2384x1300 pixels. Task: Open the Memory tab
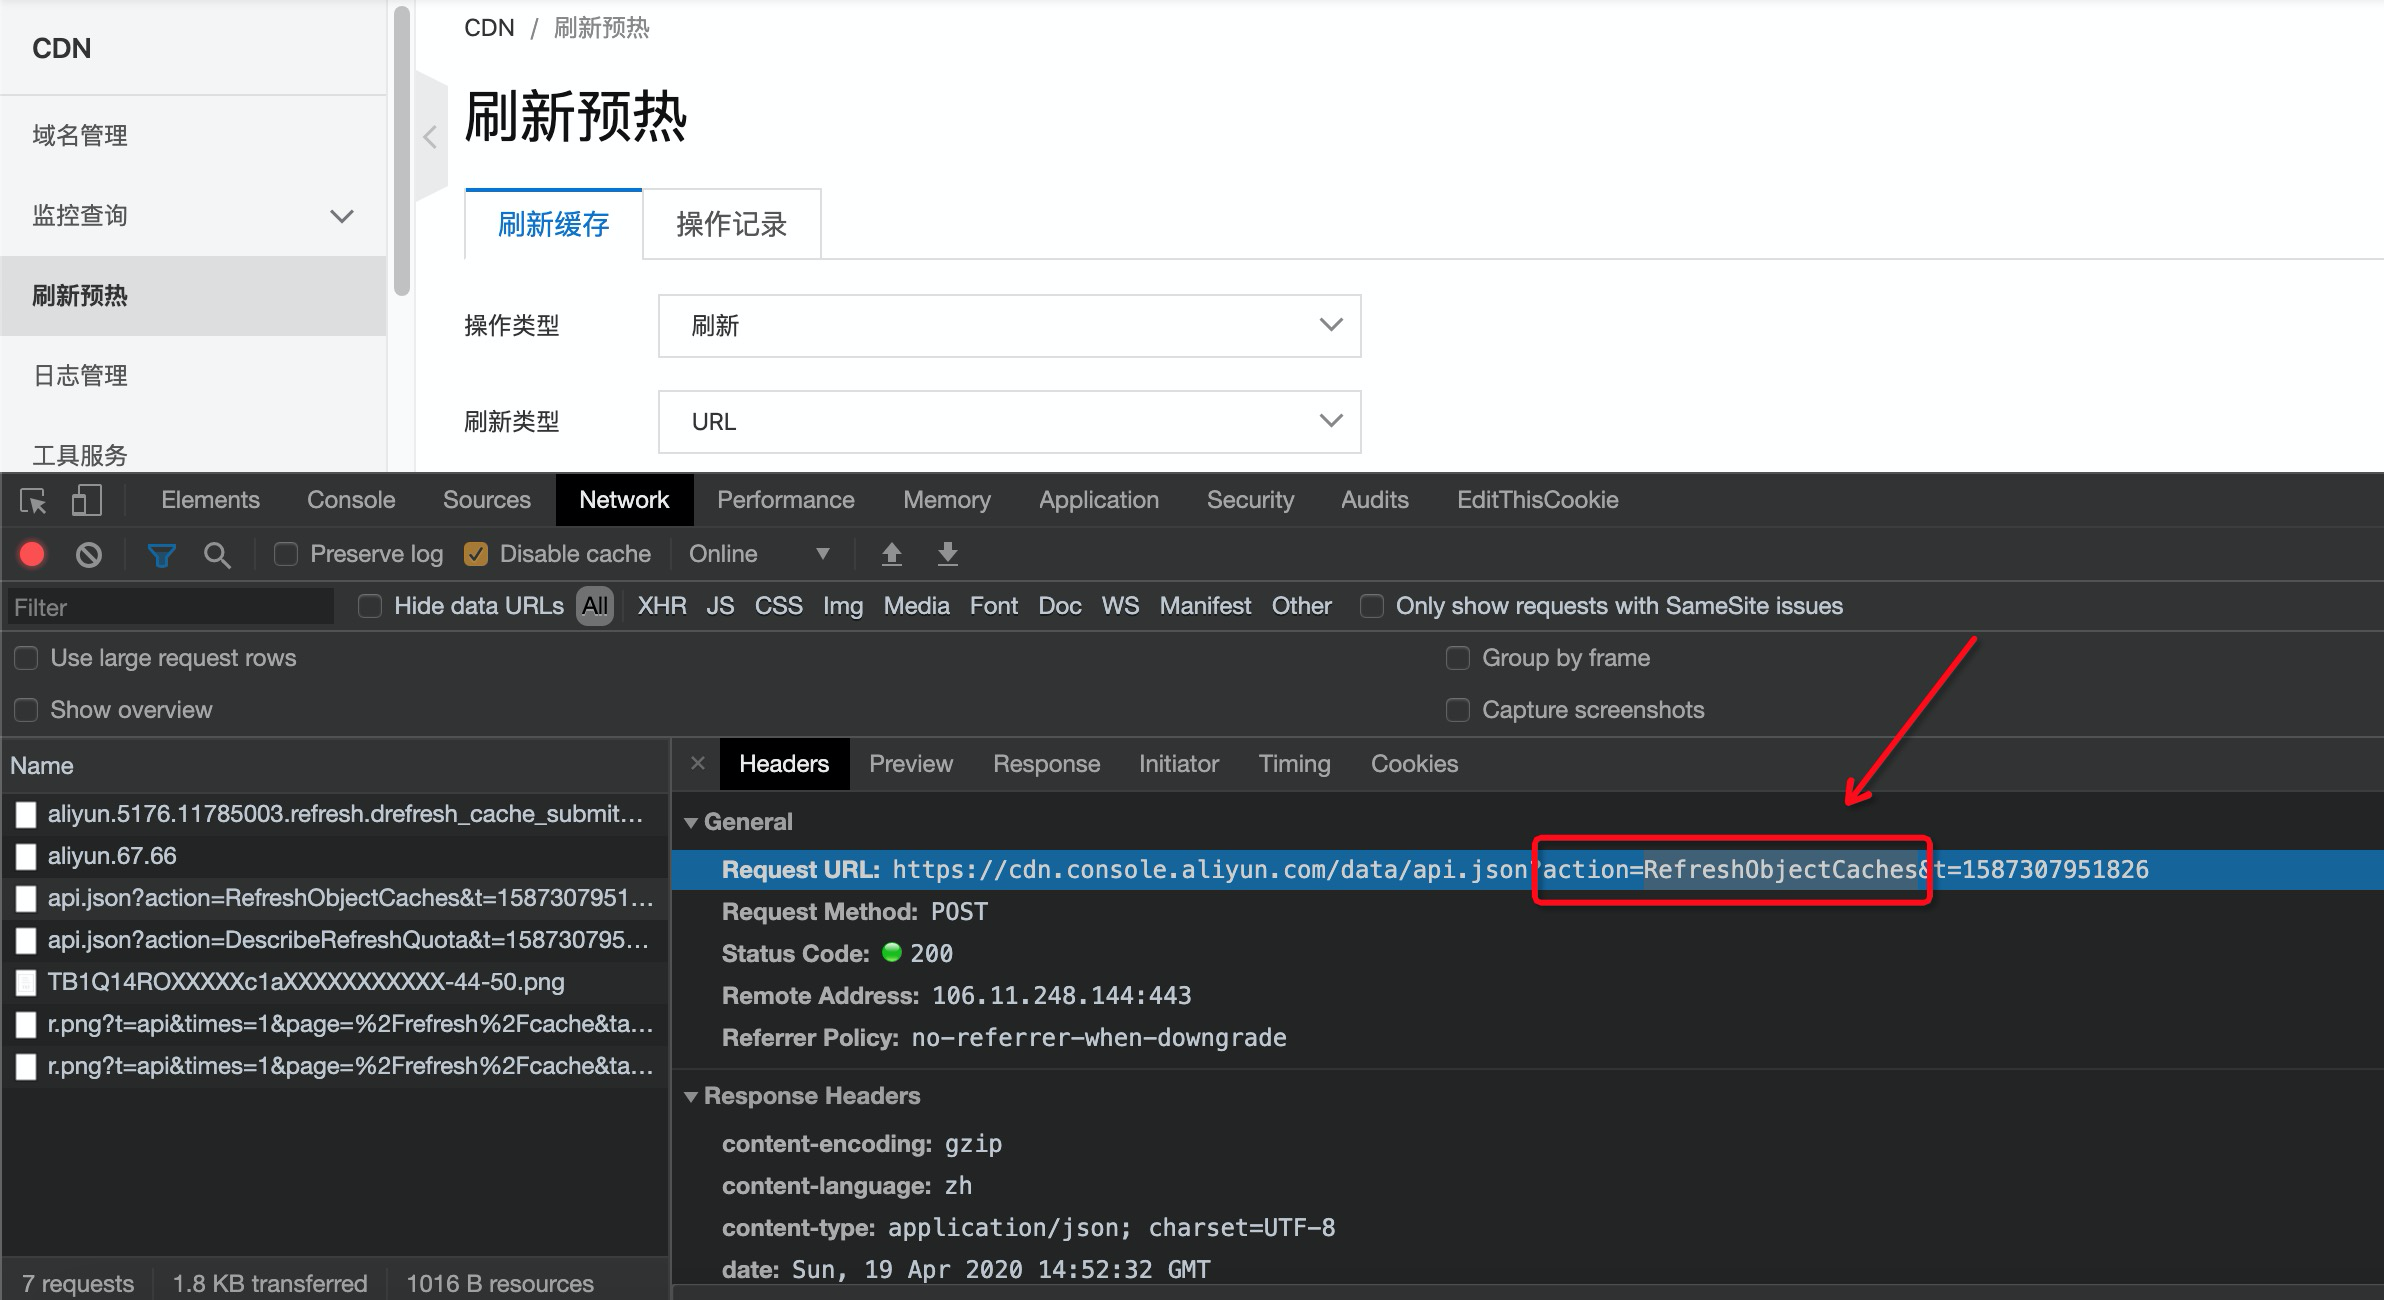pos(947,500)
